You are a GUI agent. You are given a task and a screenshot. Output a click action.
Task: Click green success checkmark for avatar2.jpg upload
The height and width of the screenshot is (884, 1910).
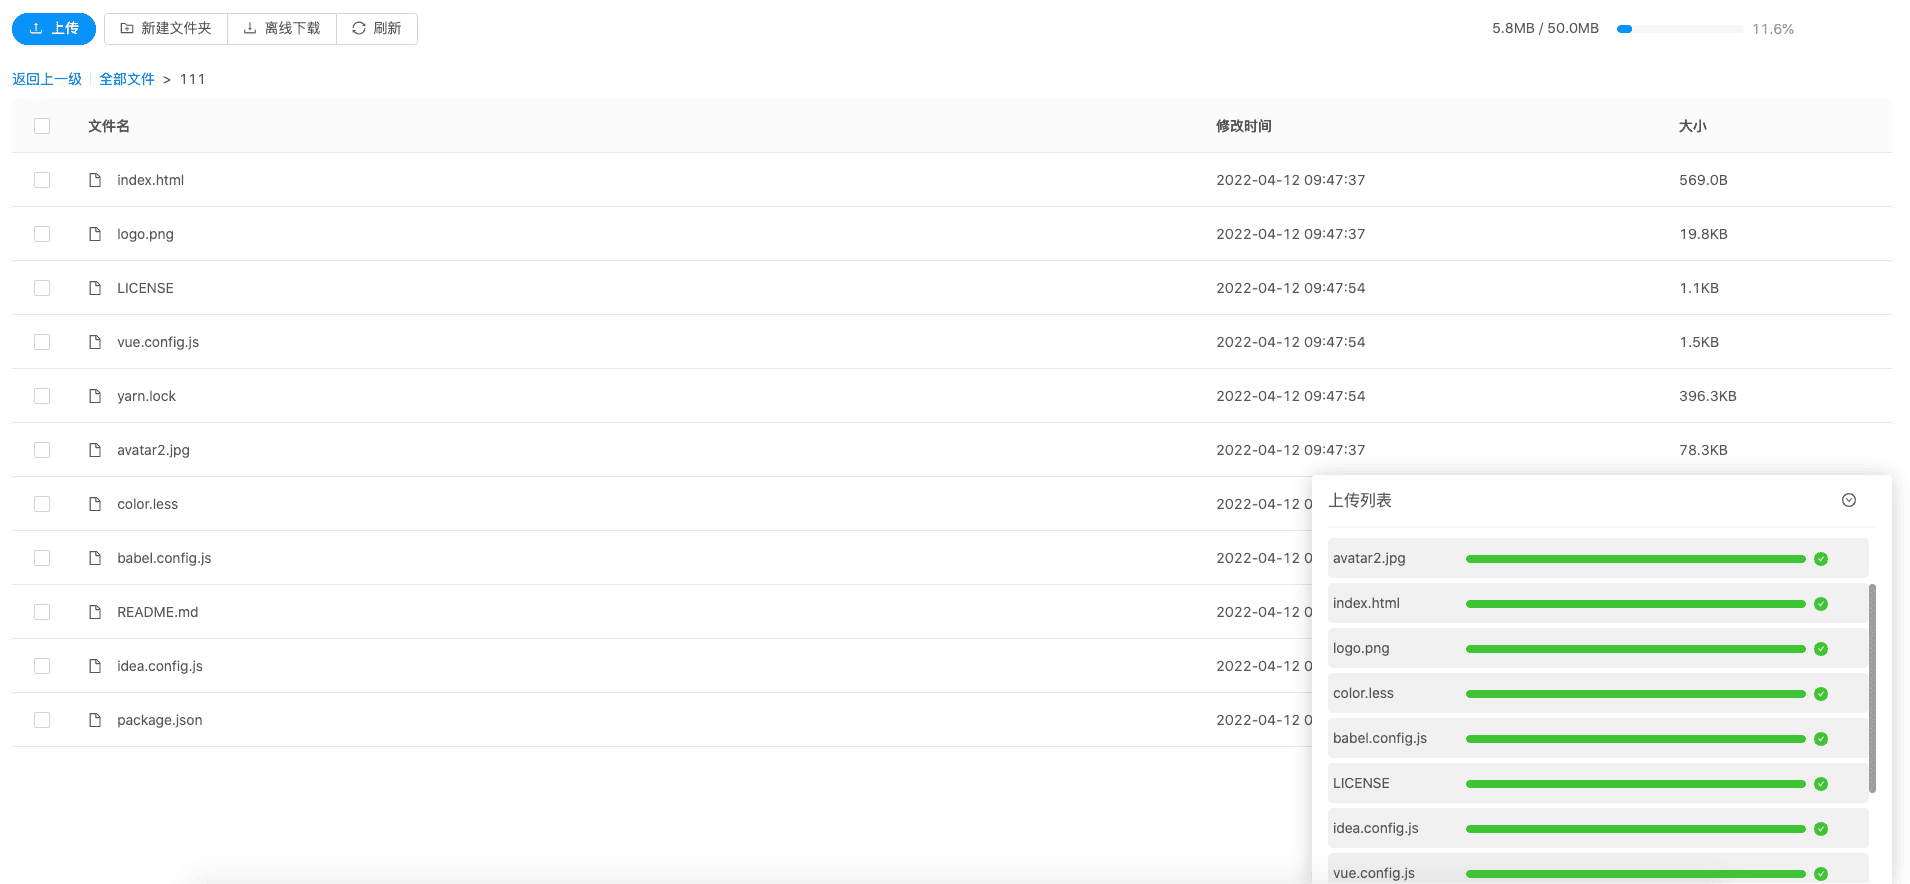click(1821, 559)
